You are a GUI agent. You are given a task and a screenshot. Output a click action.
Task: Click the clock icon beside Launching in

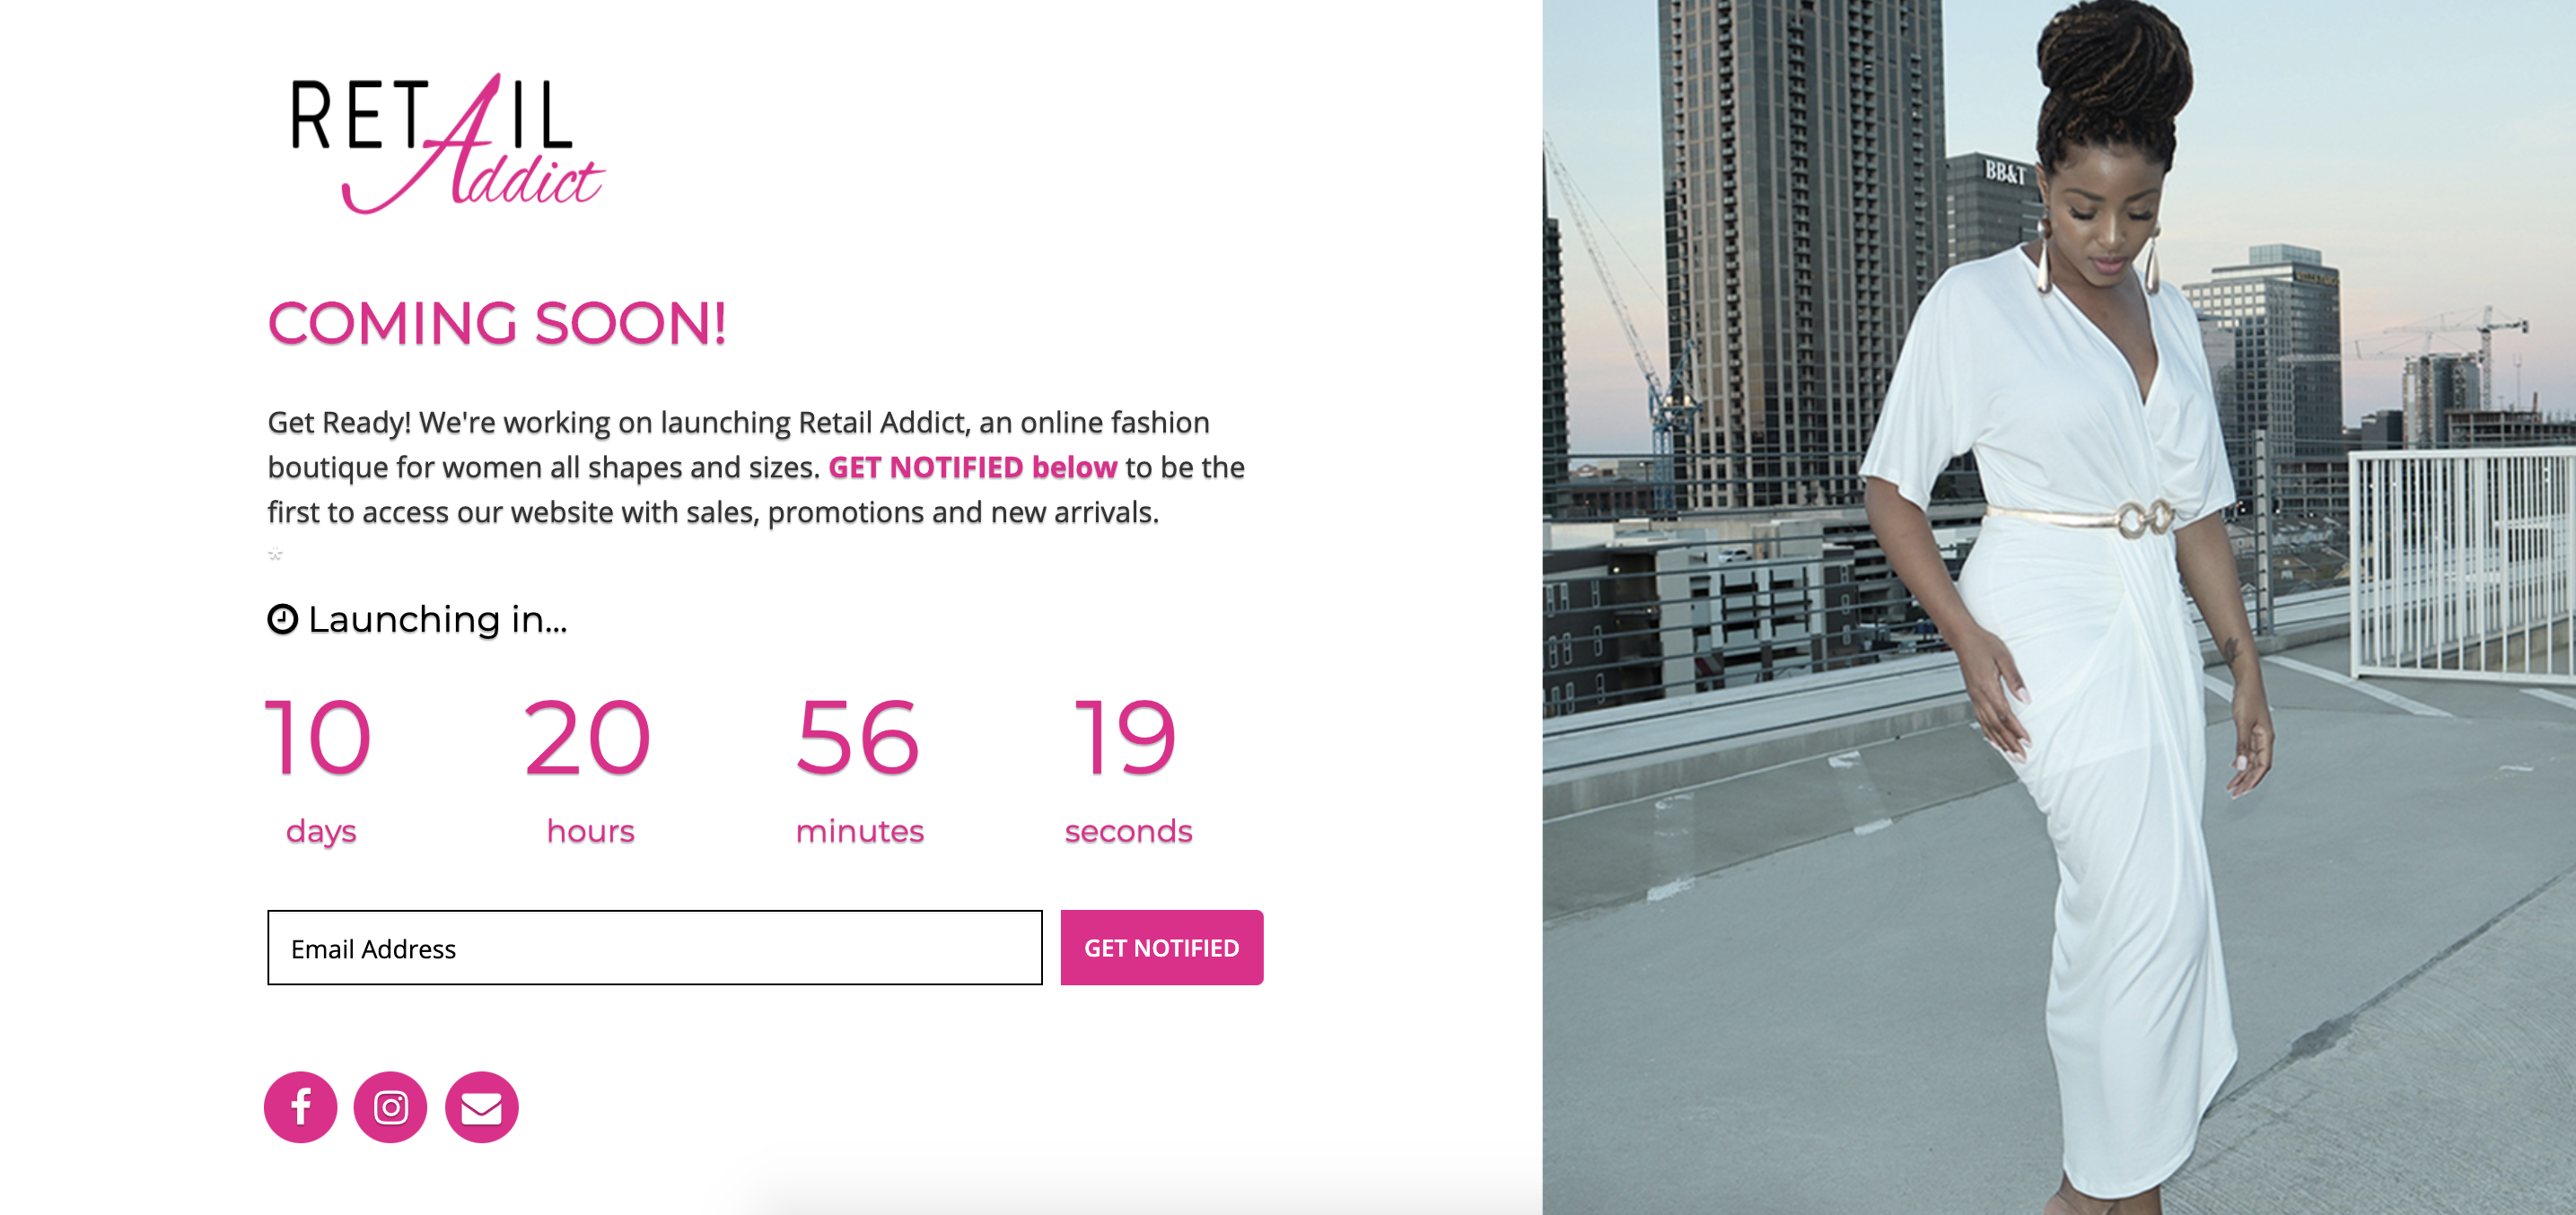tap(283, 620)
